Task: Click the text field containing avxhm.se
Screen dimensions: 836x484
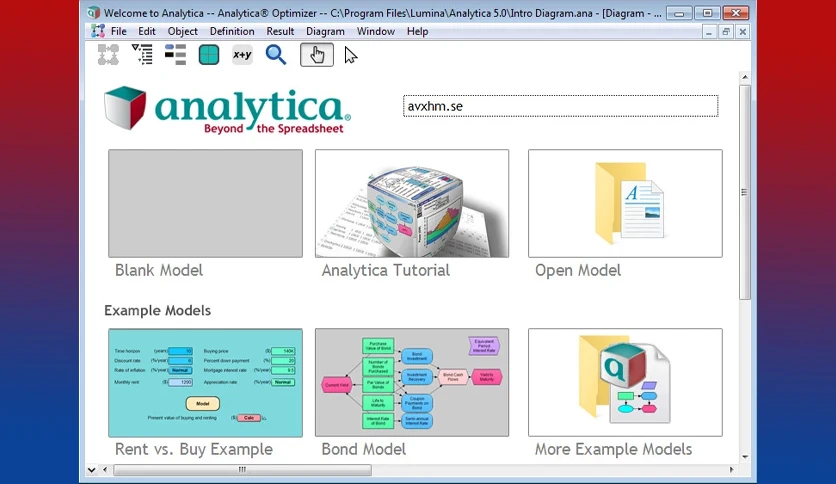Action: tap(560, 106)
